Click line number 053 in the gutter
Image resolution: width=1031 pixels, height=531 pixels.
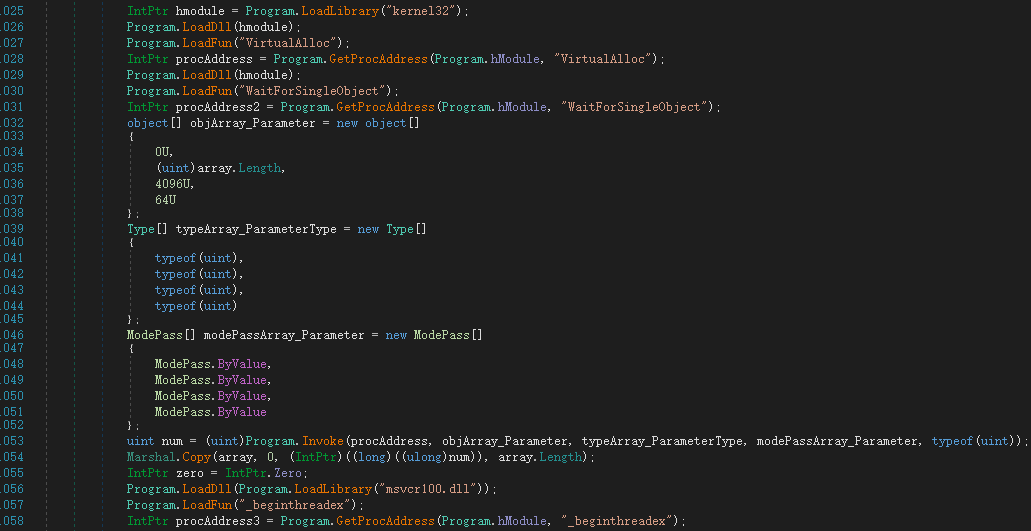12,442
